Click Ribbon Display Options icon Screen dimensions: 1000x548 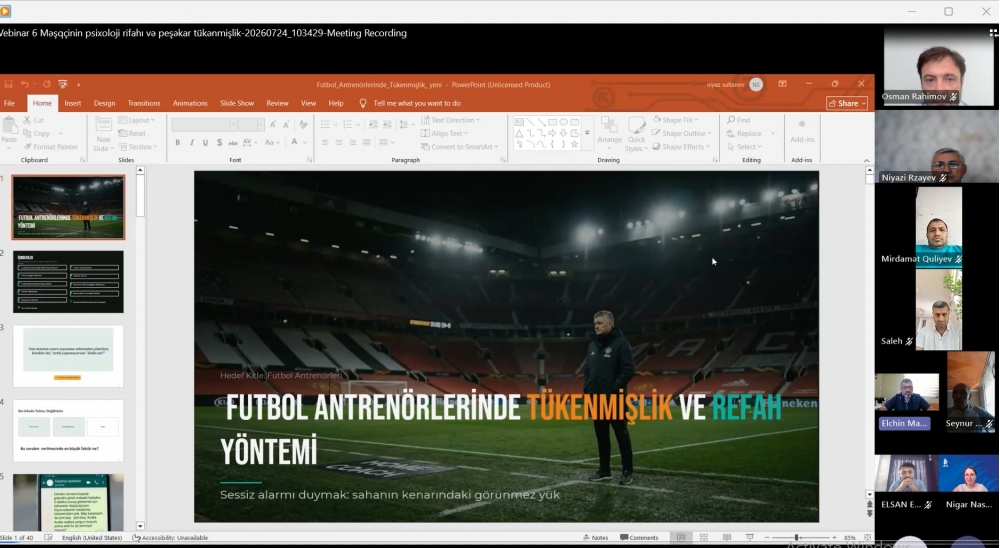[783, 84]
